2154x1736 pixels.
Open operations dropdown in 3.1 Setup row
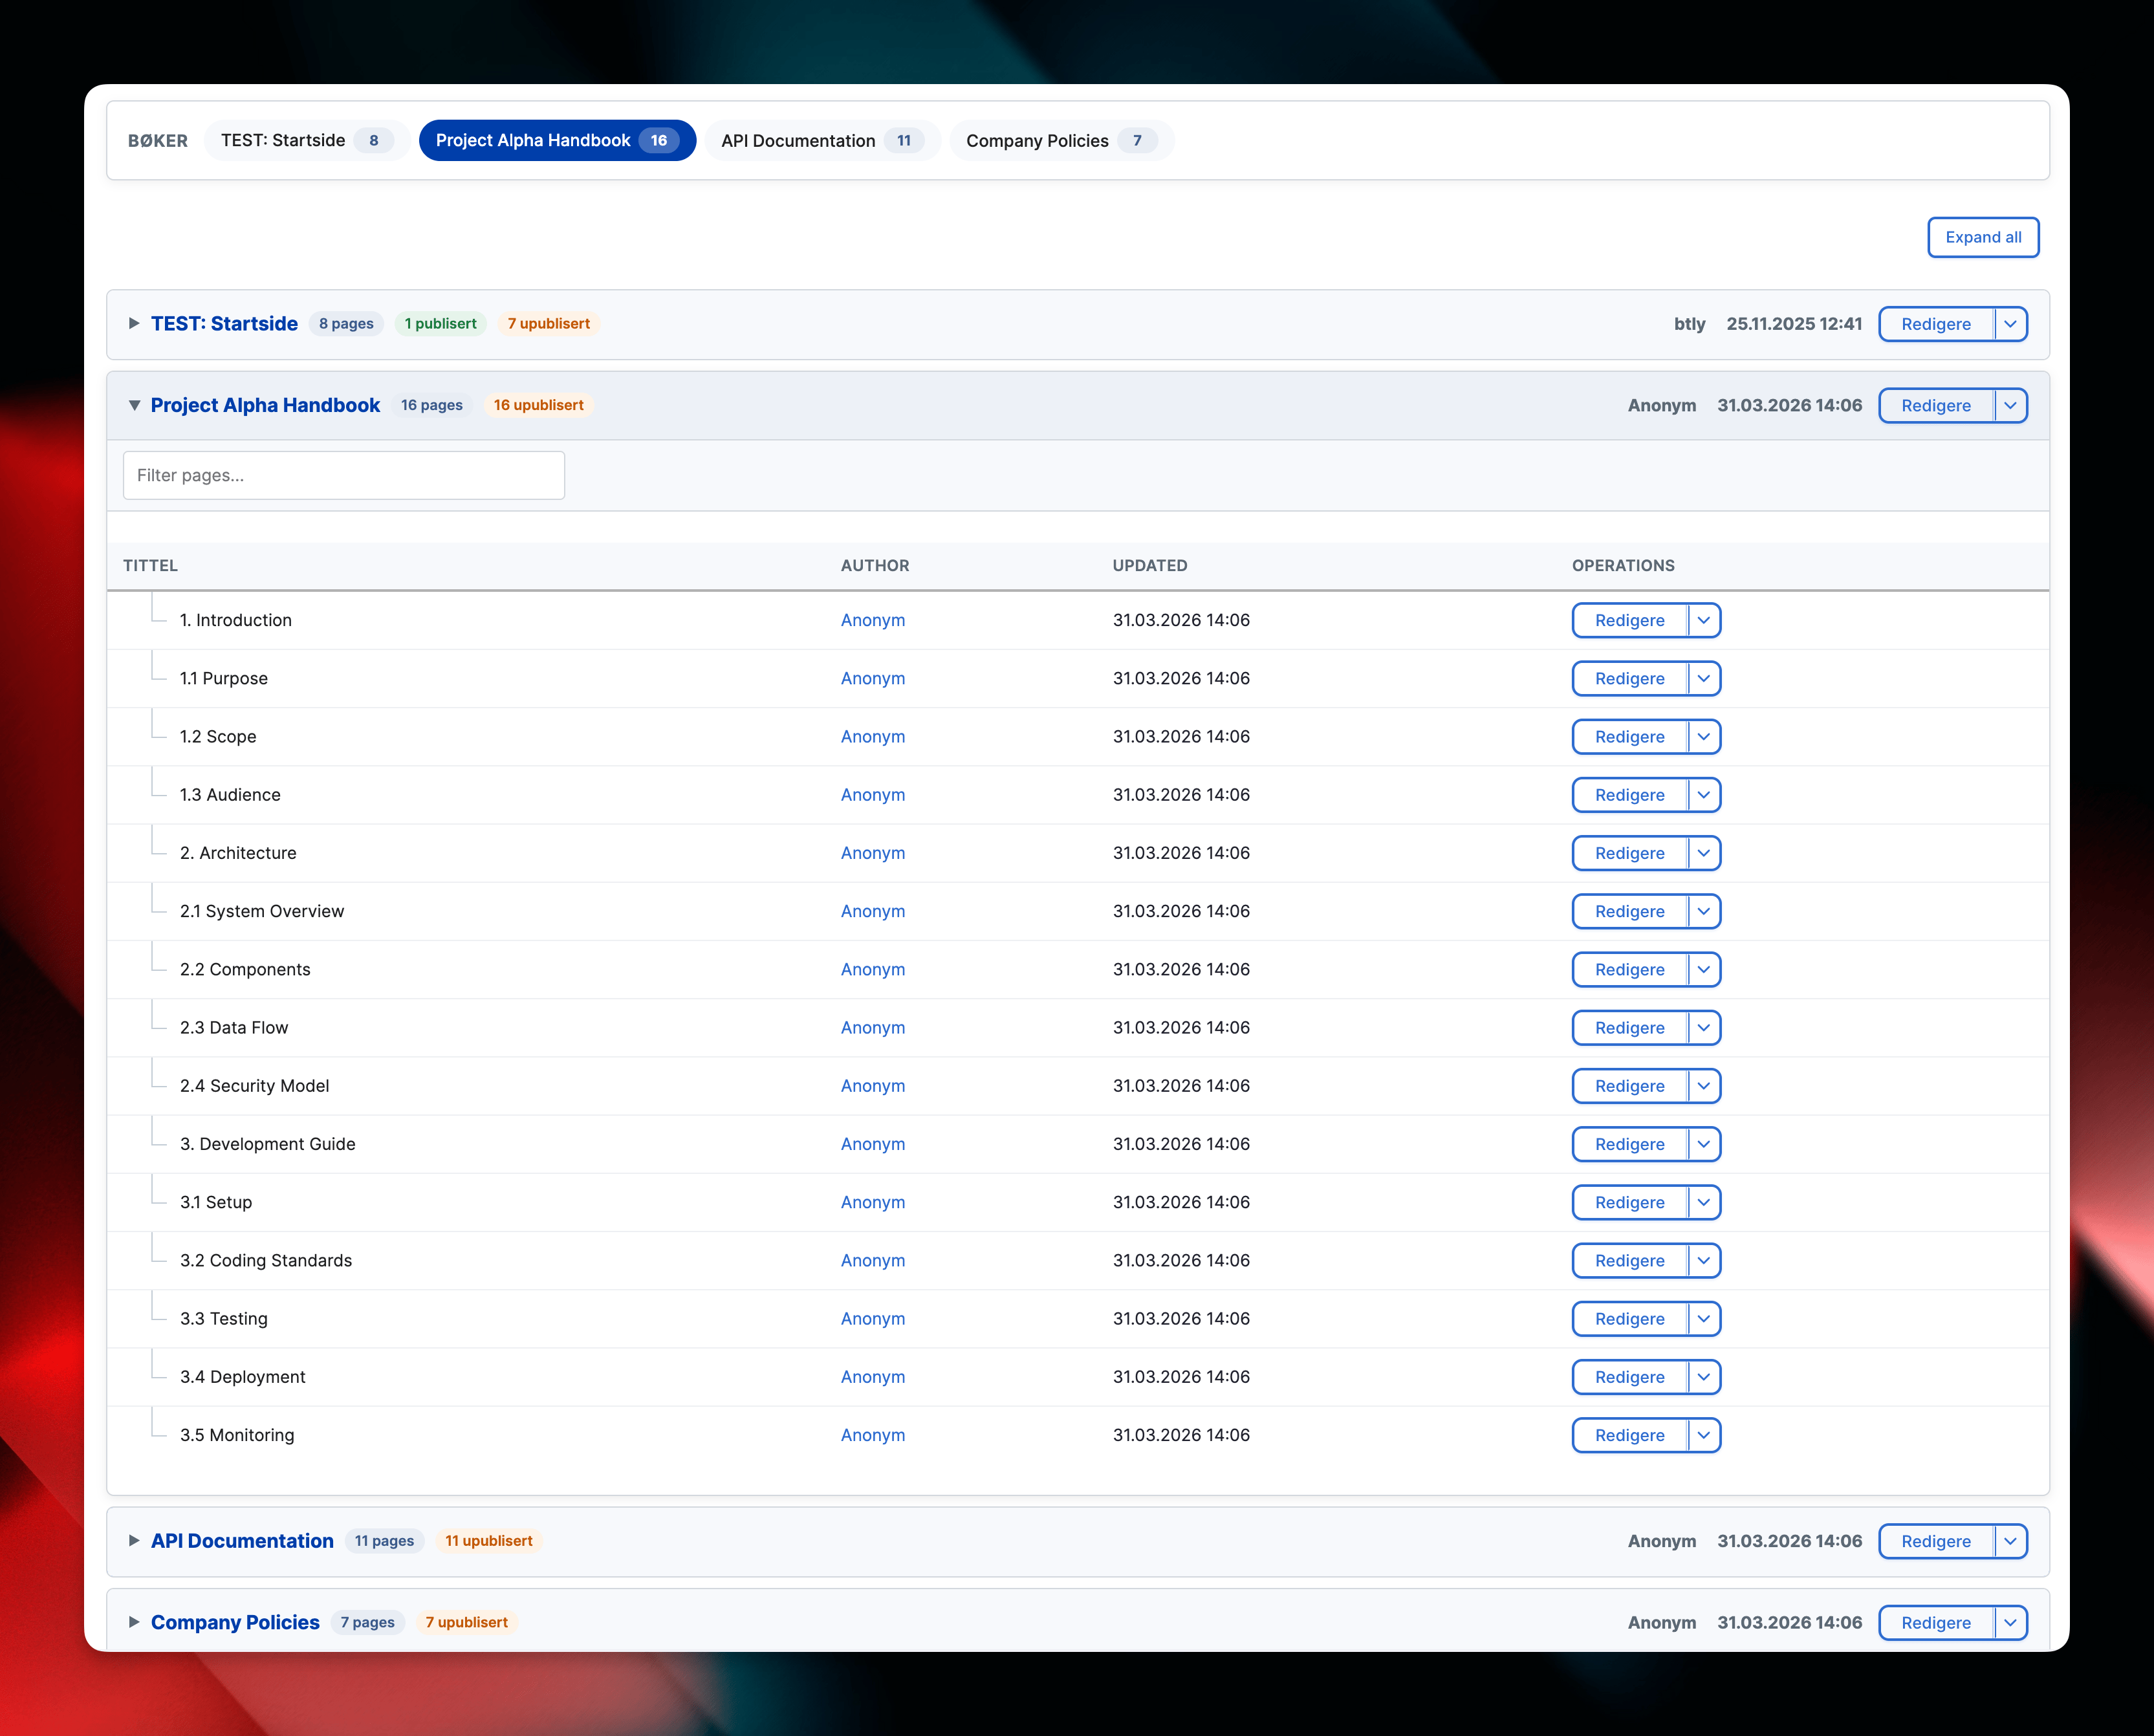coord(1704,1202)
